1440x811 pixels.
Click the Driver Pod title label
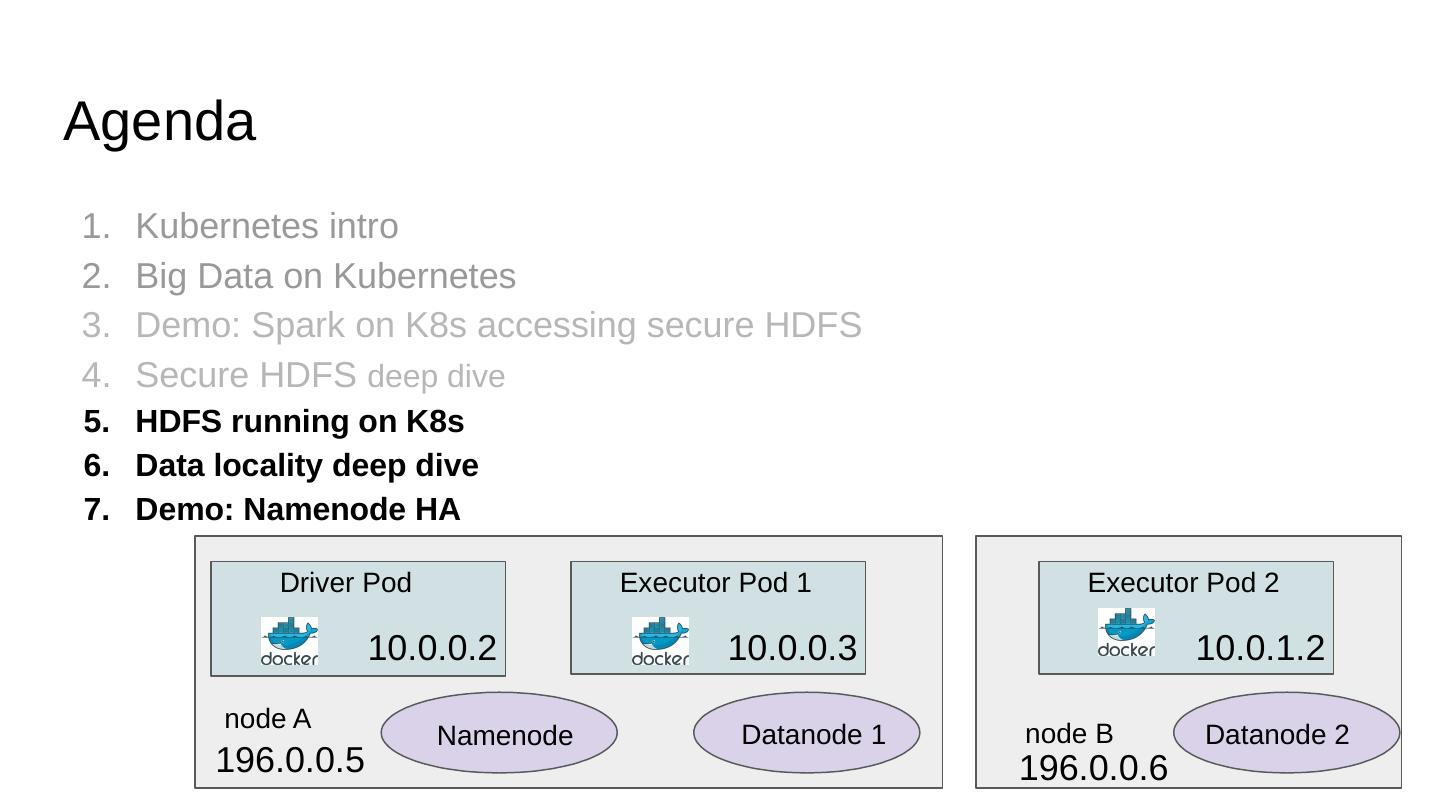tap(345, 583)
